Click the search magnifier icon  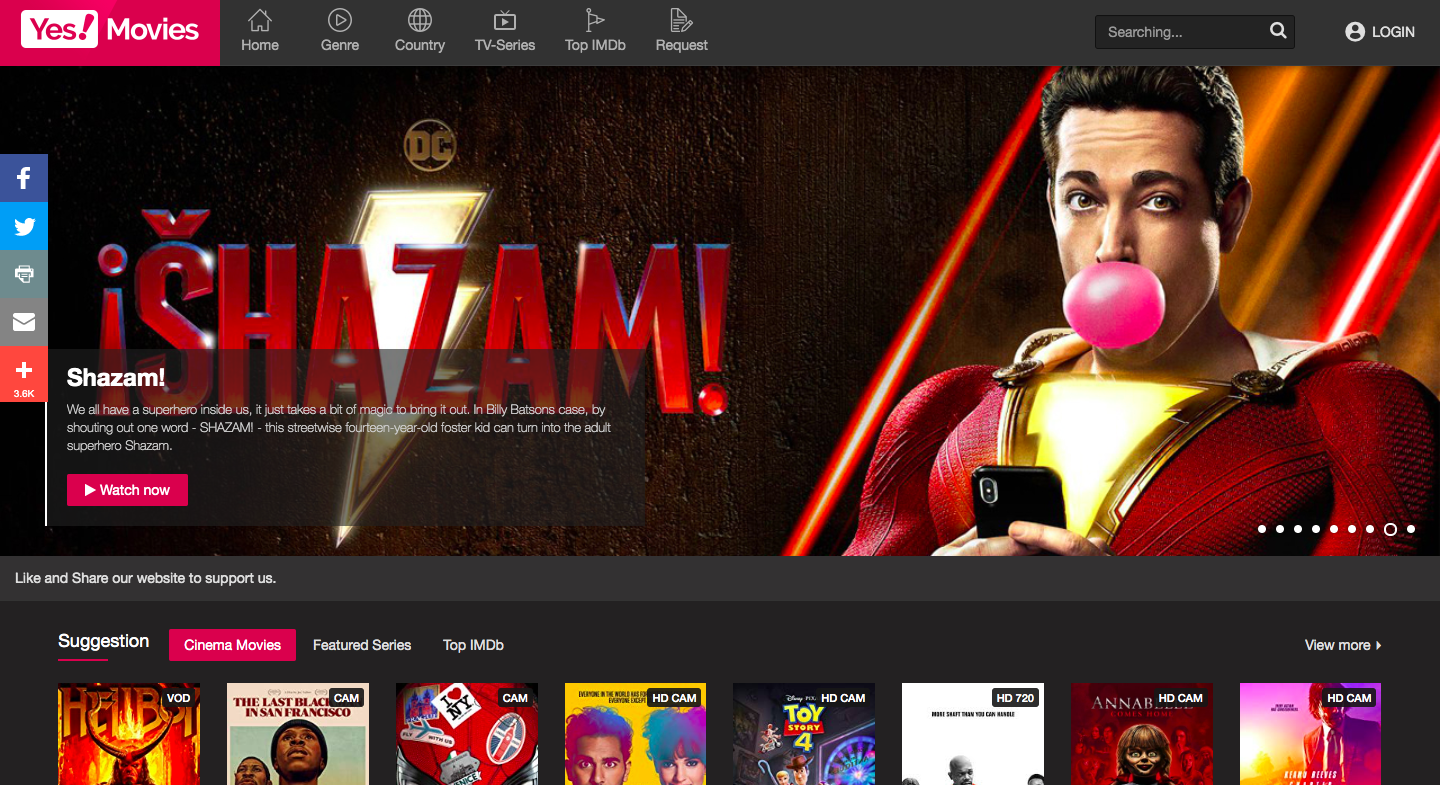1278,31
